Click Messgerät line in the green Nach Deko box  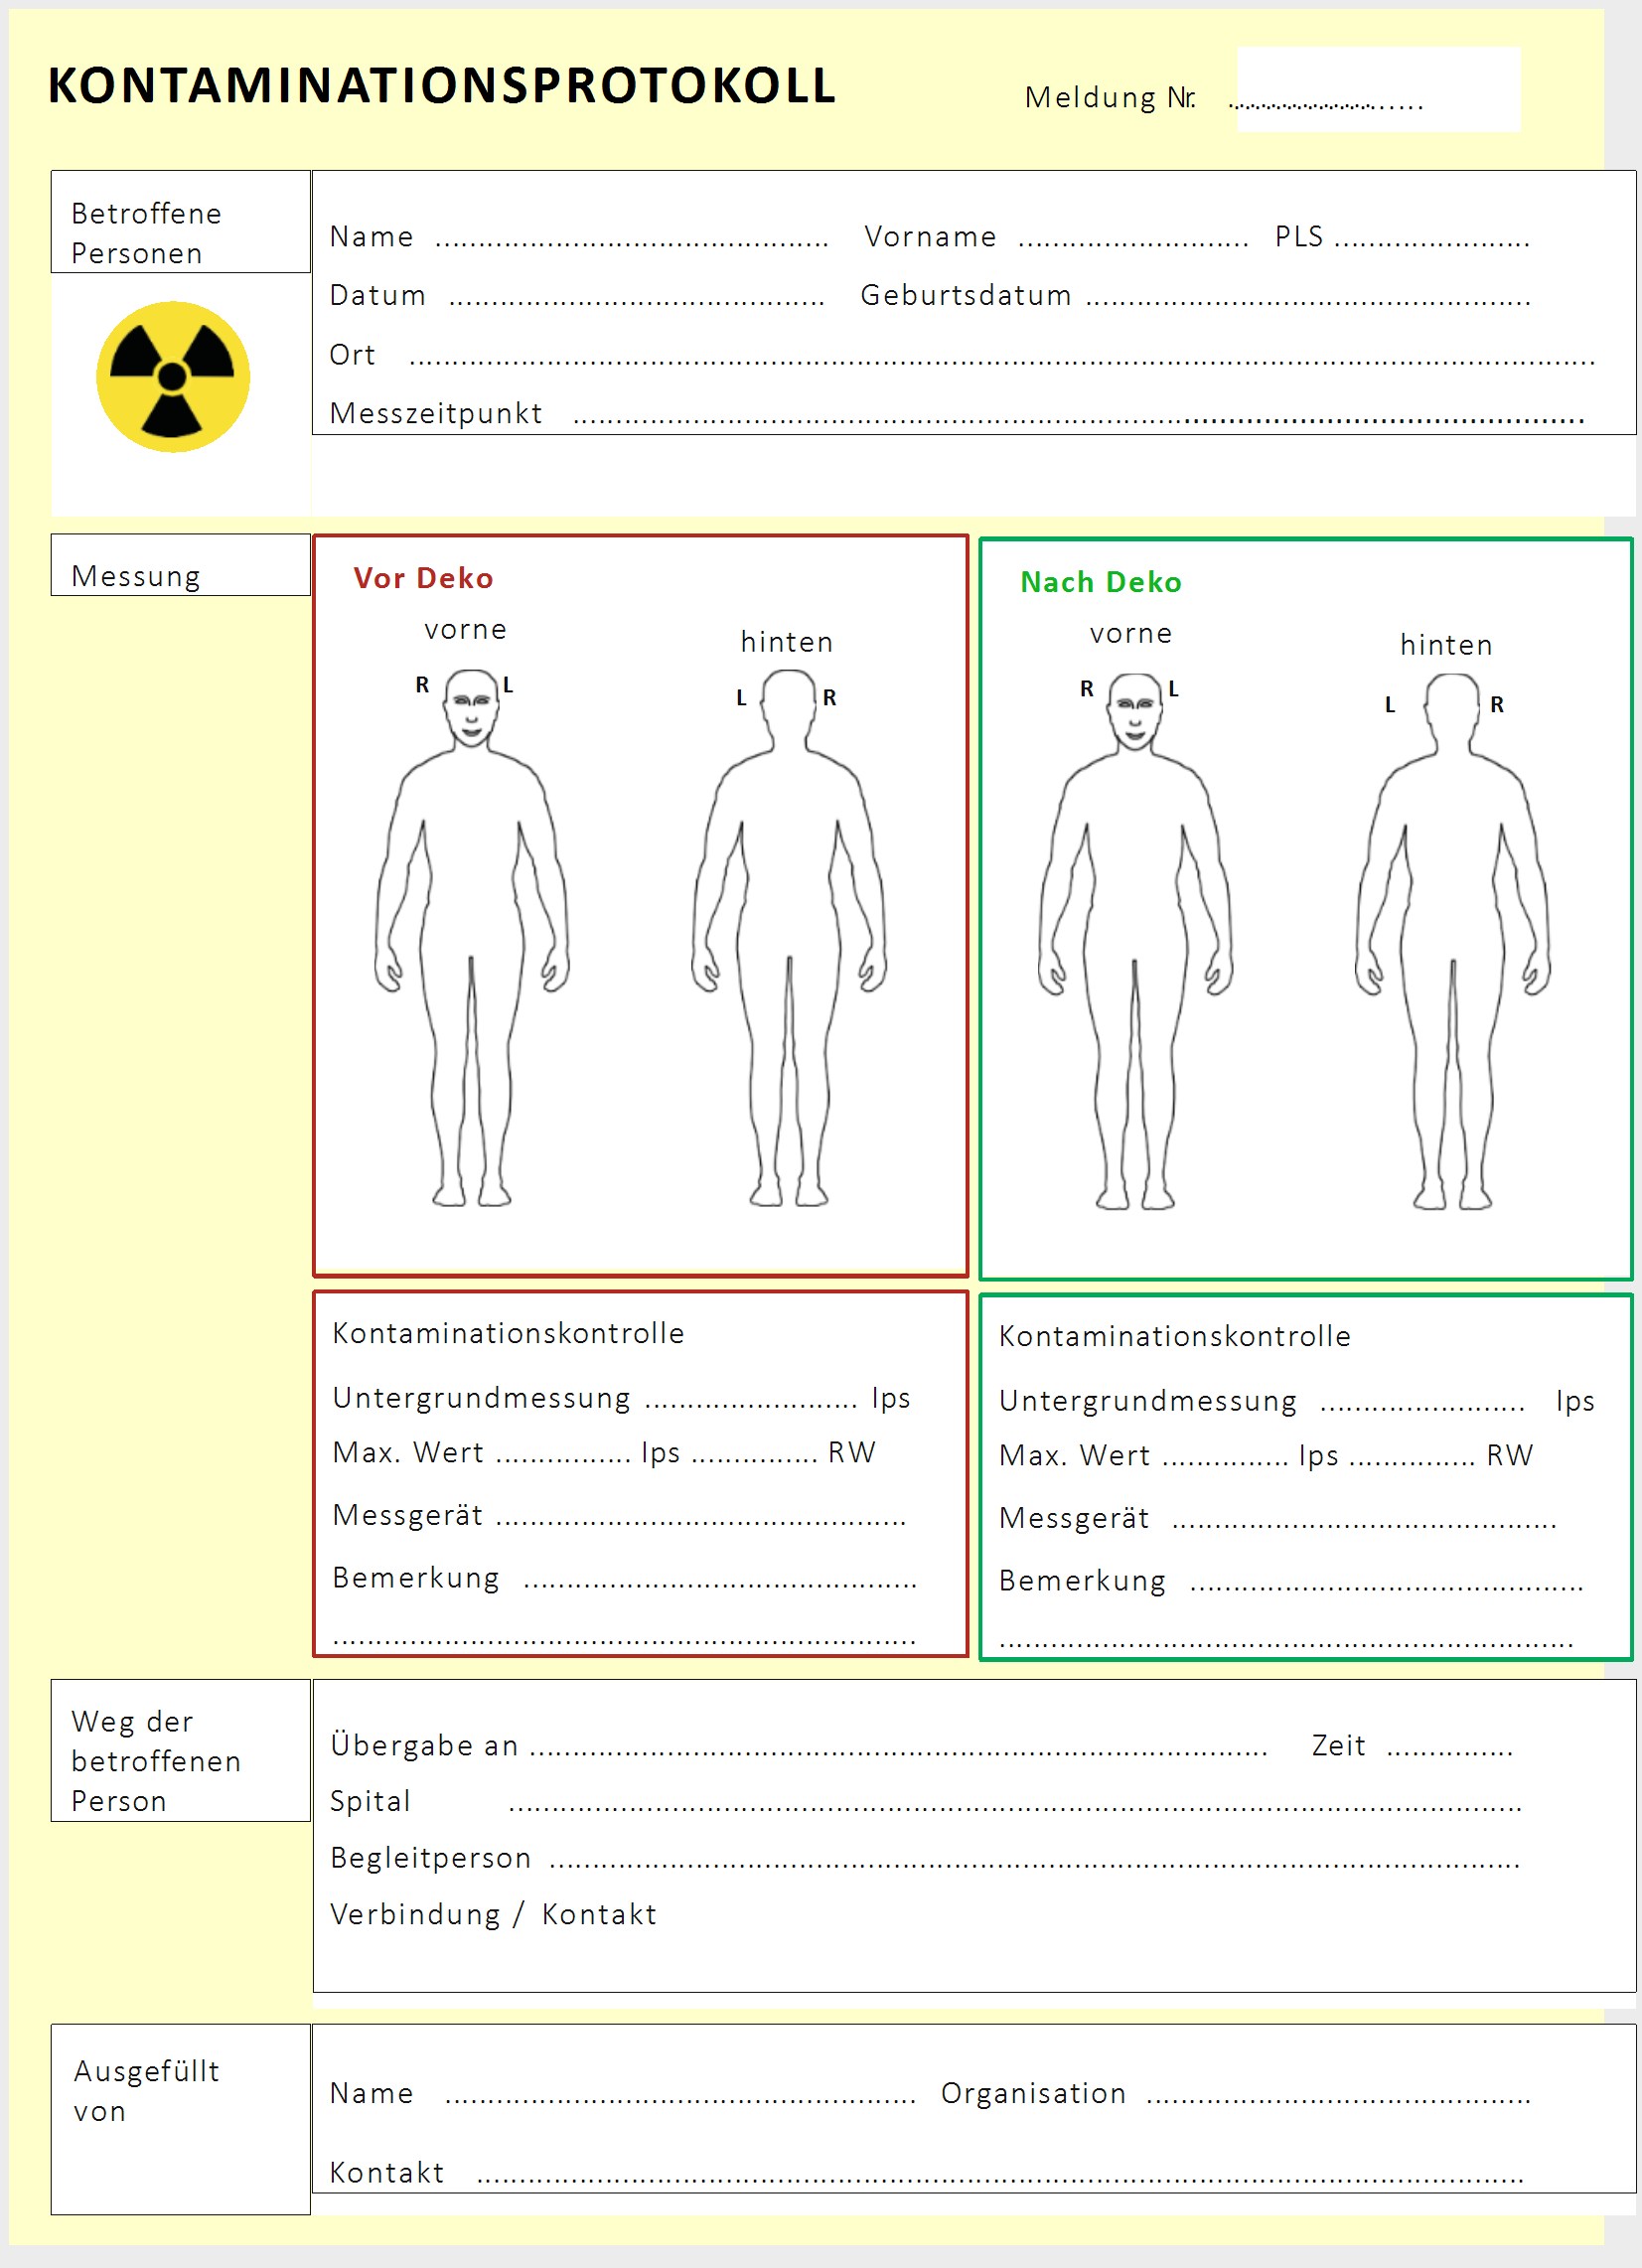click(1363, 1522)
